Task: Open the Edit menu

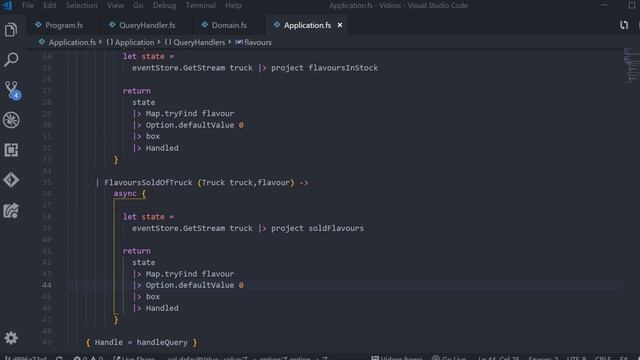Action: tap(49, 5)
